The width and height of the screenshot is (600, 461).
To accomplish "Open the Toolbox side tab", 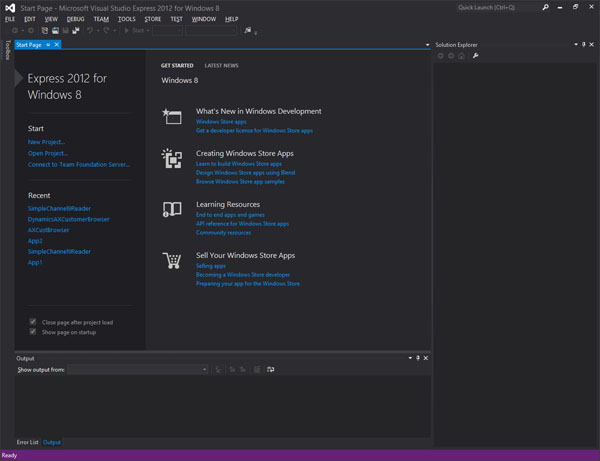I will click(x=7, y=50).
